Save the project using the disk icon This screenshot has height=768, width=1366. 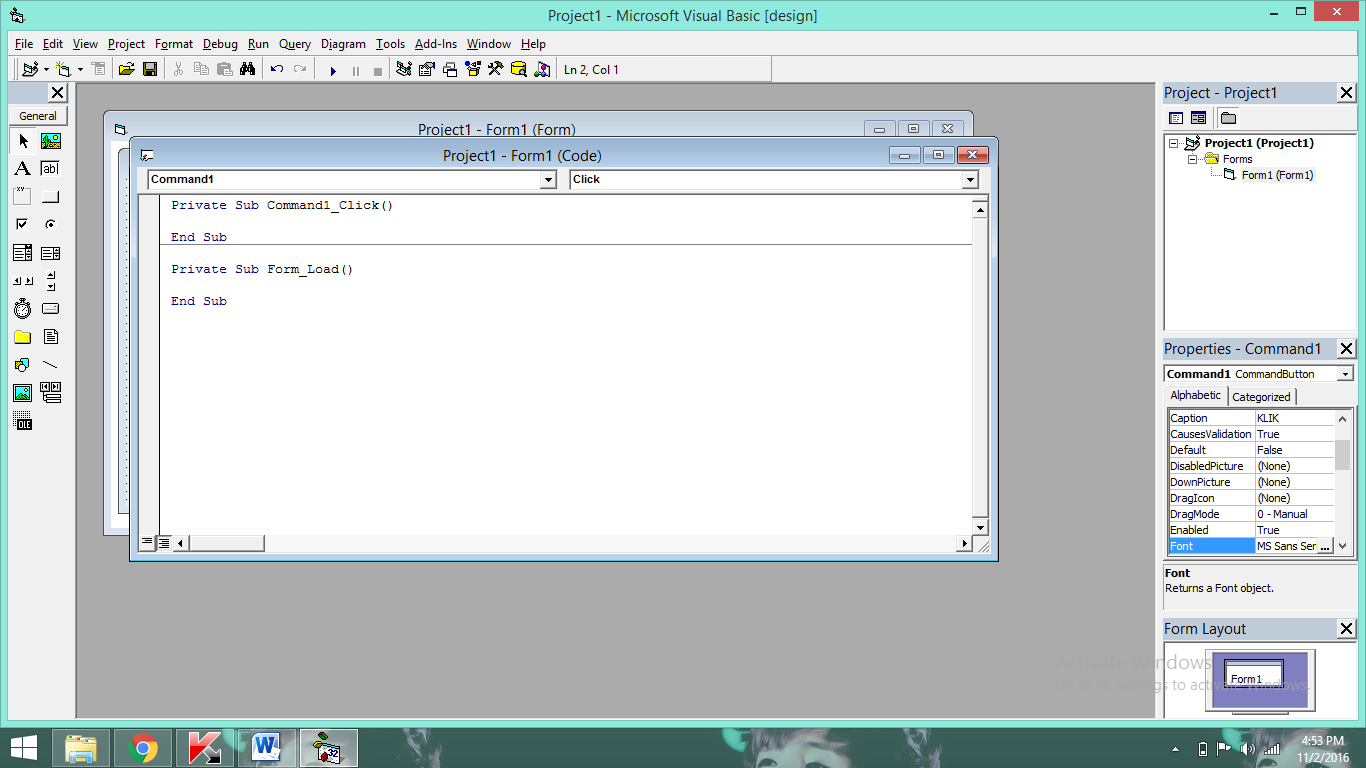tap(150, 69)
